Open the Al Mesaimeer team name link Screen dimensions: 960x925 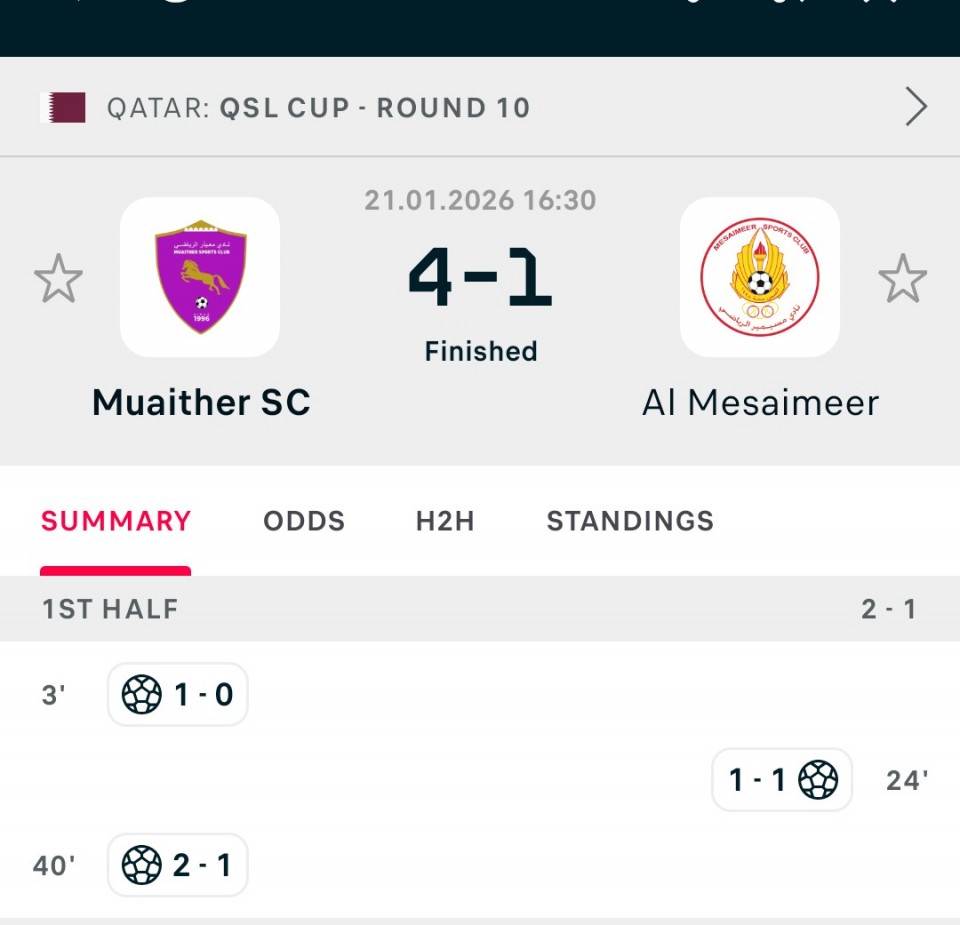[760, 402]
